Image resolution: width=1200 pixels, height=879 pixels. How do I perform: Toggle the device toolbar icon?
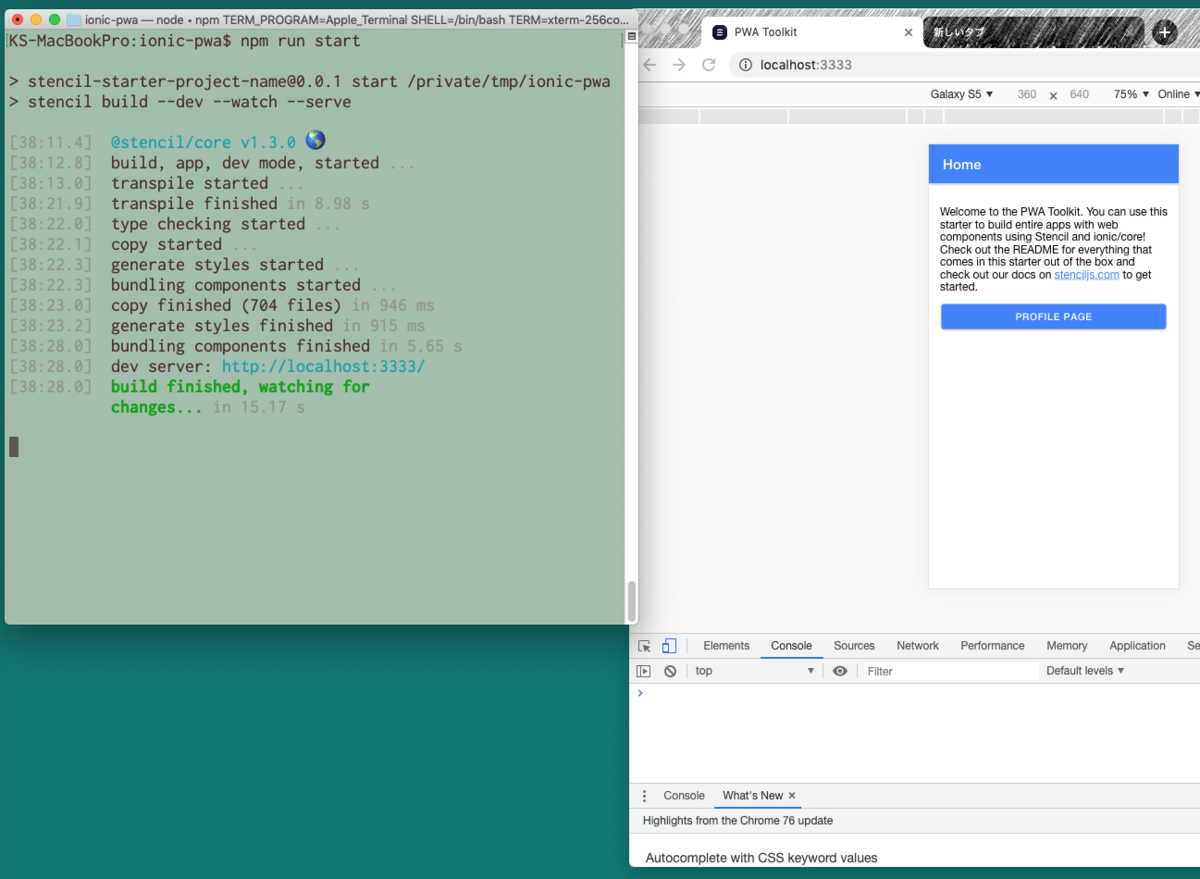click(669, 646)
